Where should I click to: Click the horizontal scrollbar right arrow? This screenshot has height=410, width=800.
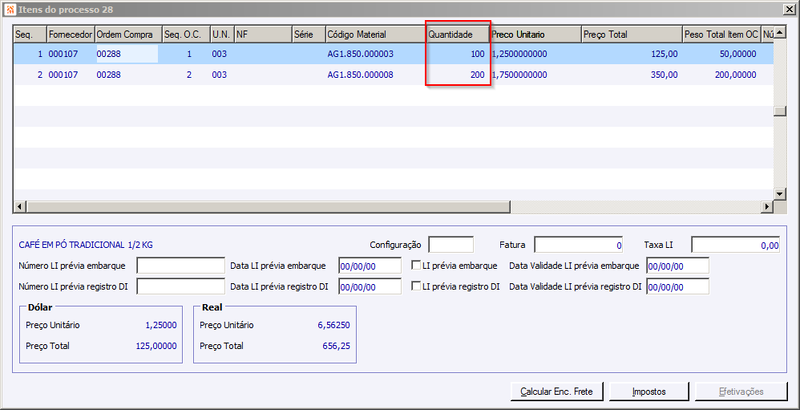coord(767,207)
